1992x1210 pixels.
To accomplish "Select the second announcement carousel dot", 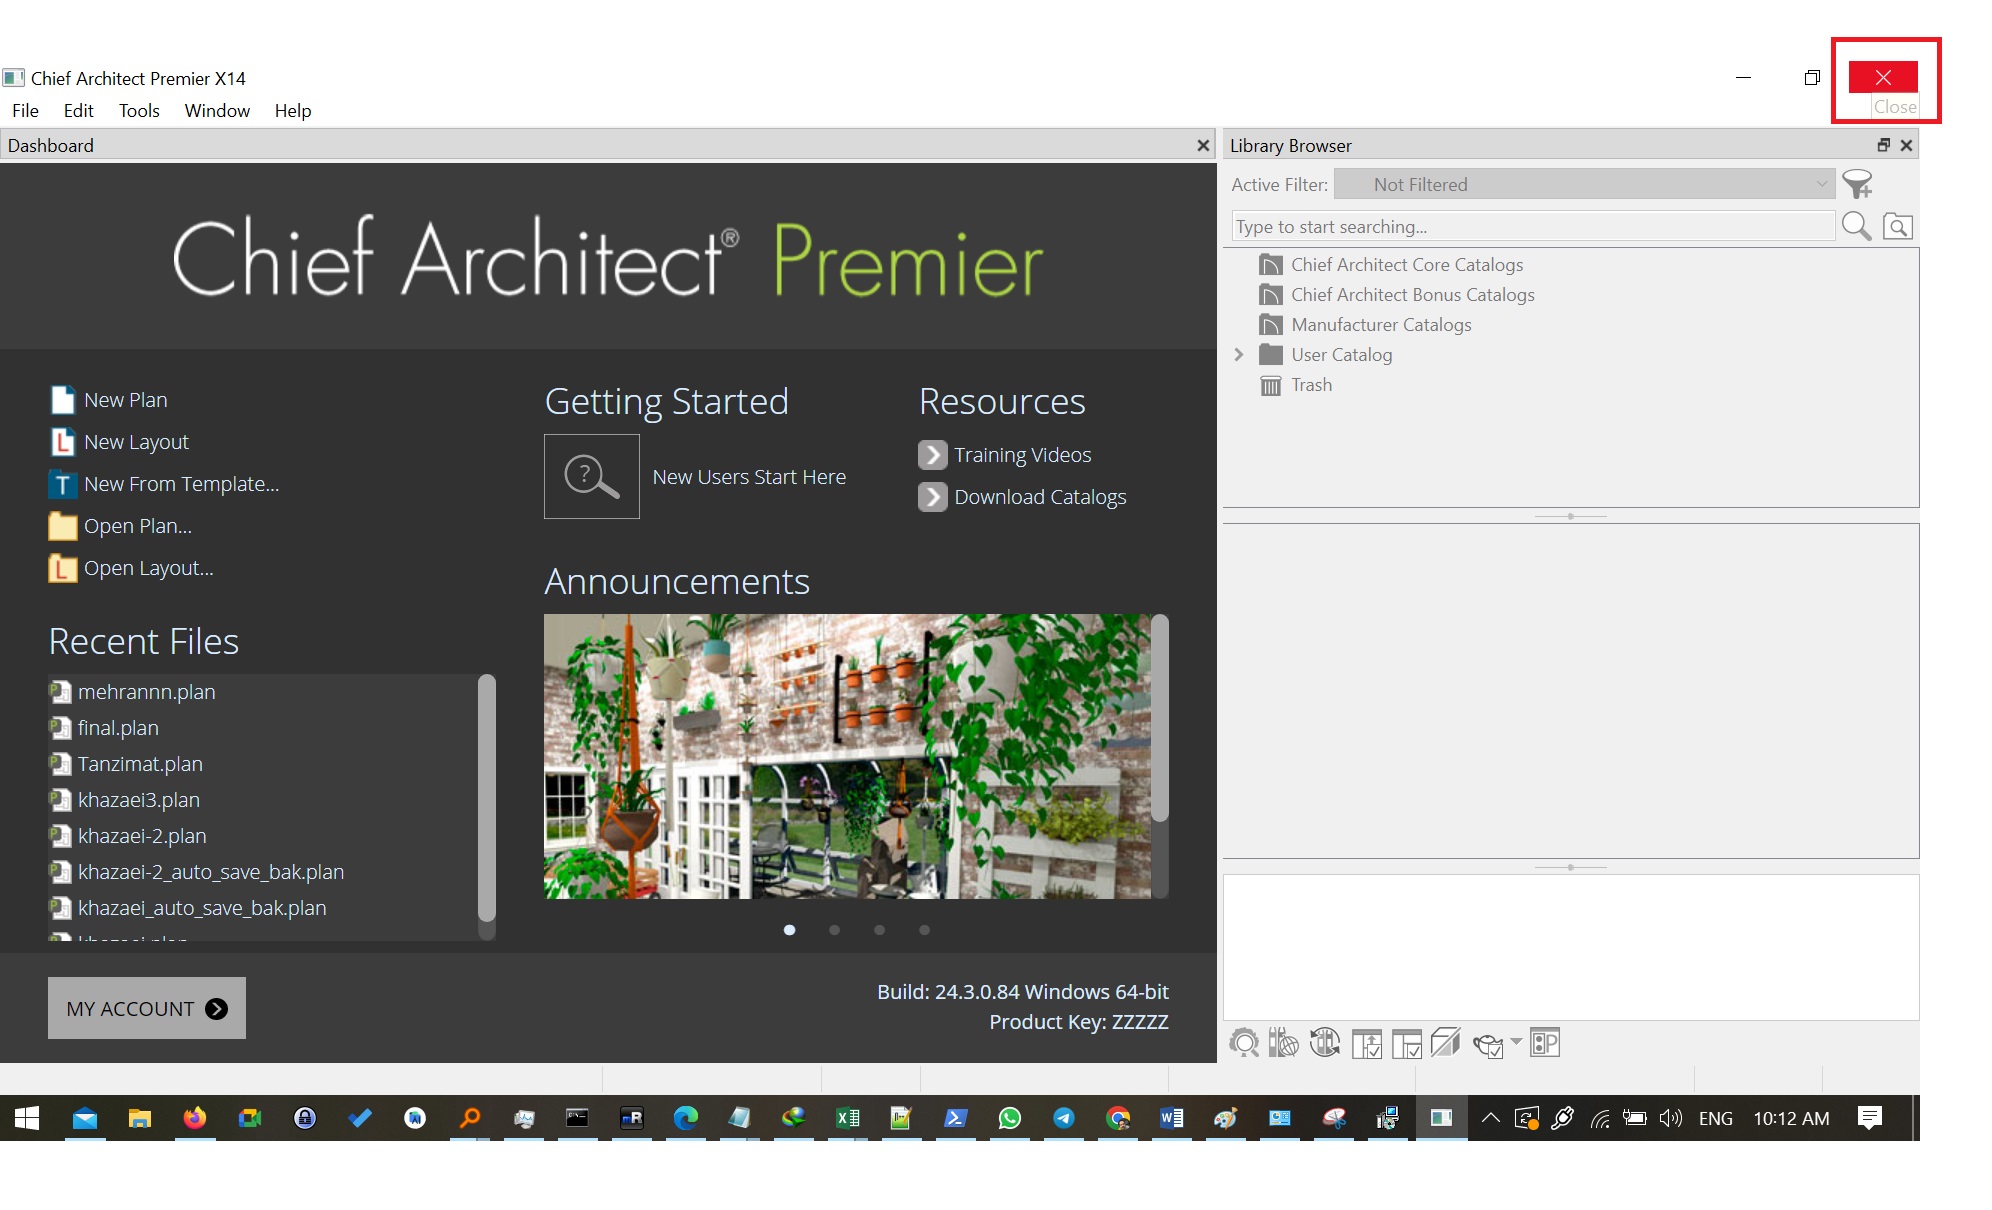I will pos(834,930).
